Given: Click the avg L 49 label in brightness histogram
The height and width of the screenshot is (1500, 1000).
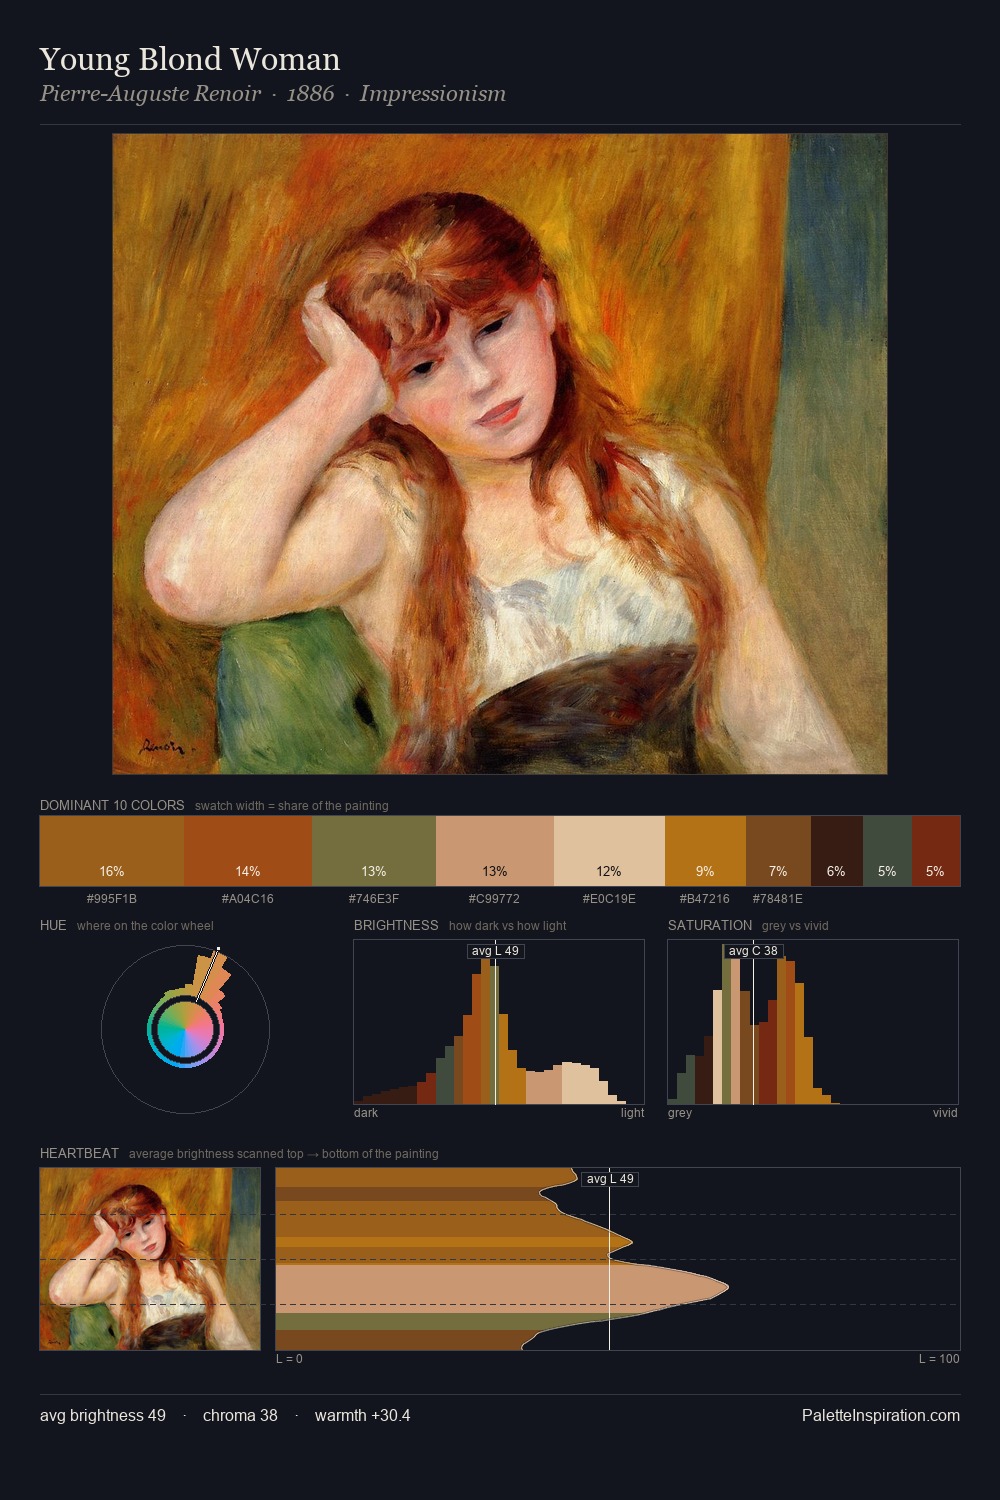Looking at the screenshot, I should click(x=495, y=951).
